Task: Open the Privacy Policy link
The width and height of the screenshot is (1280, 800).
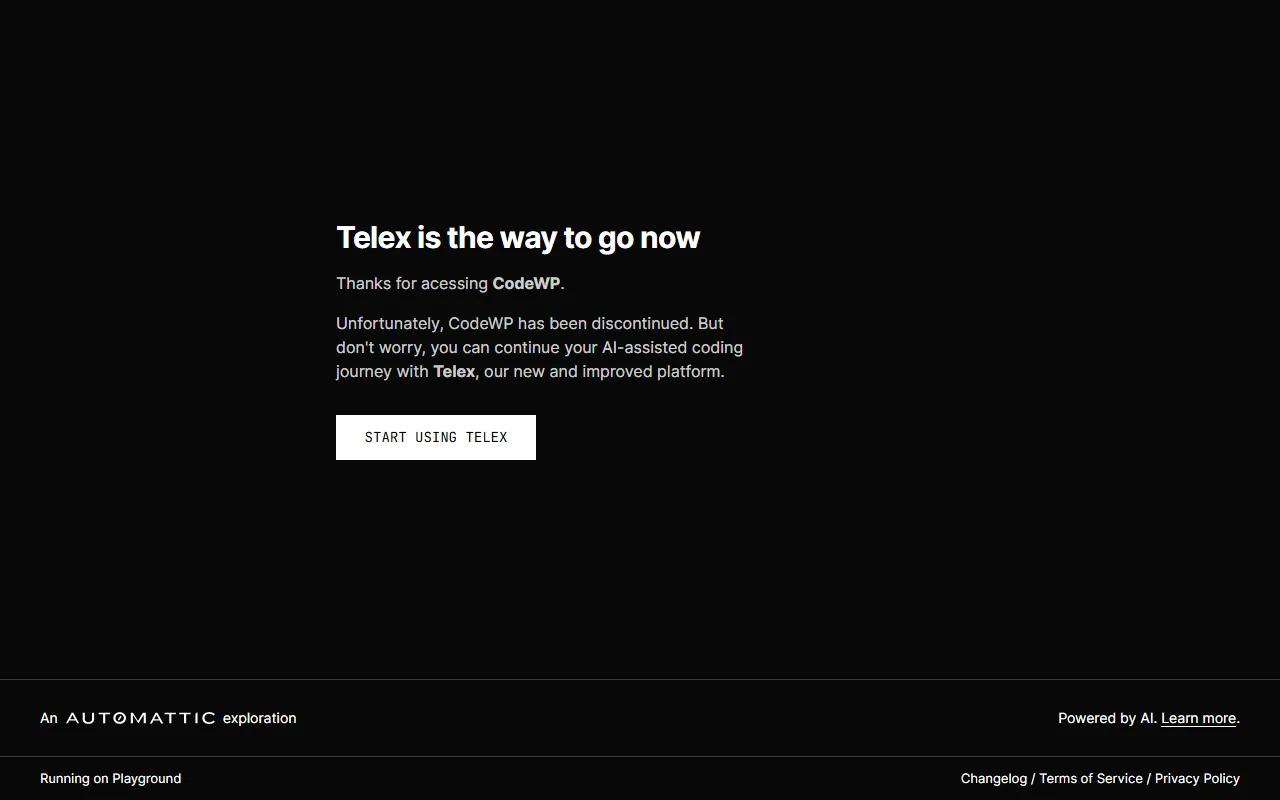Action: tap(1197, 778)
